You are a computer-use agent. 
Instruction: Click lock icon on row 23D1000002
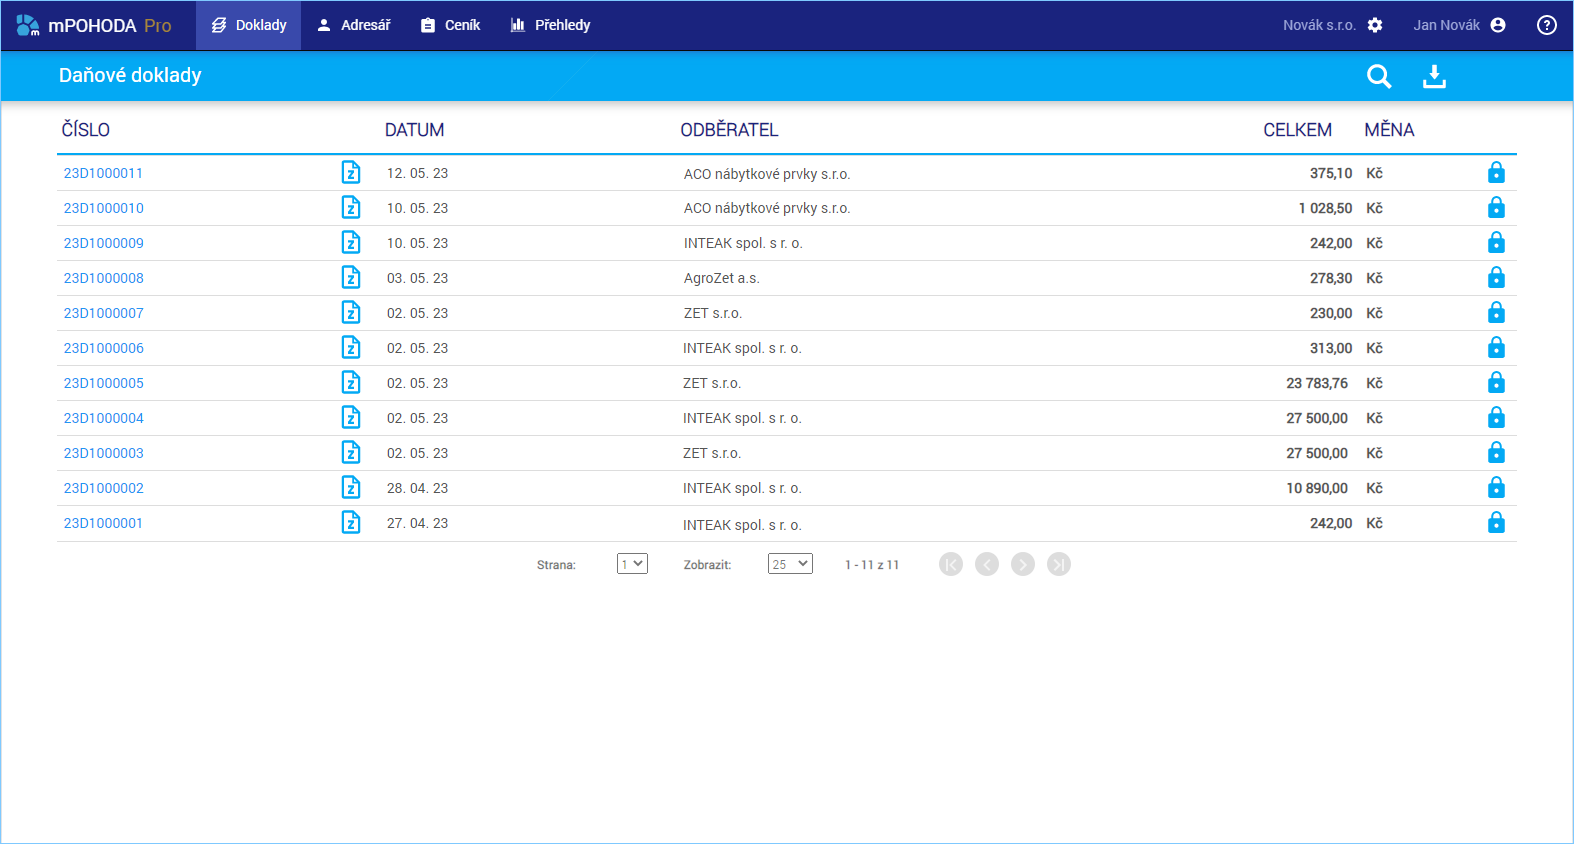(x=1496, y=487)
